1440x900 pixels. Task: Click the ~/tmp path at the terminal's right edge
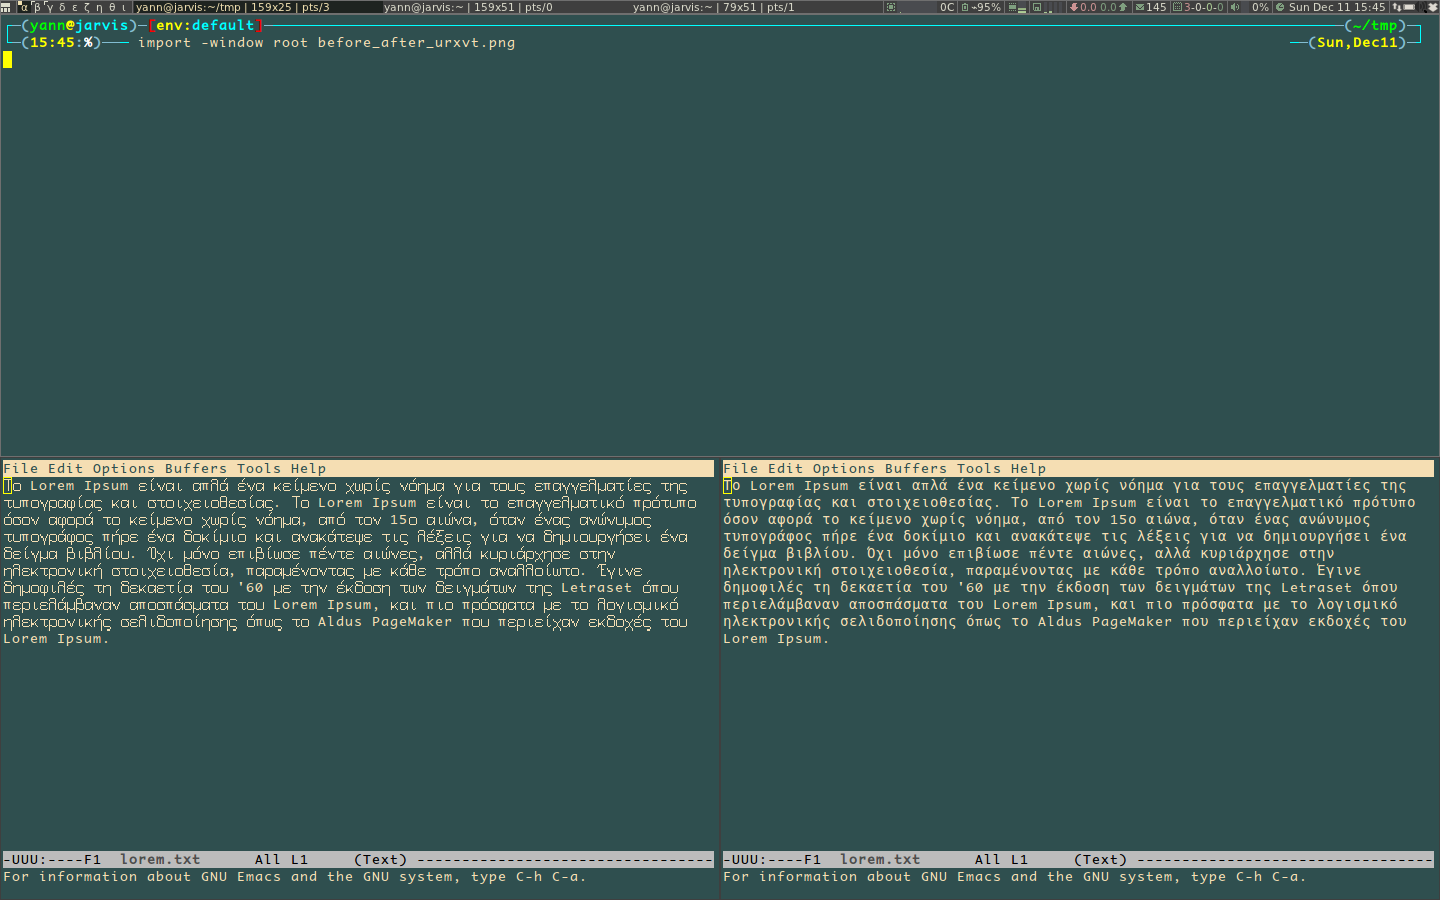[1376, 25]
